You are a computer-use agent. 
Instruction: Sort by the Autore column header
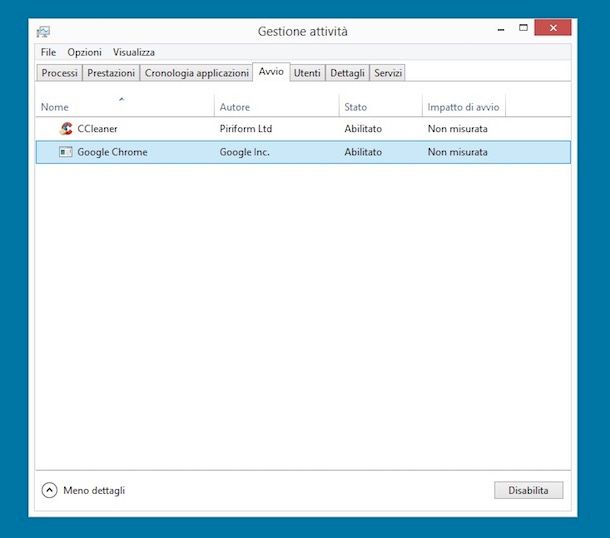pos(277,106)
